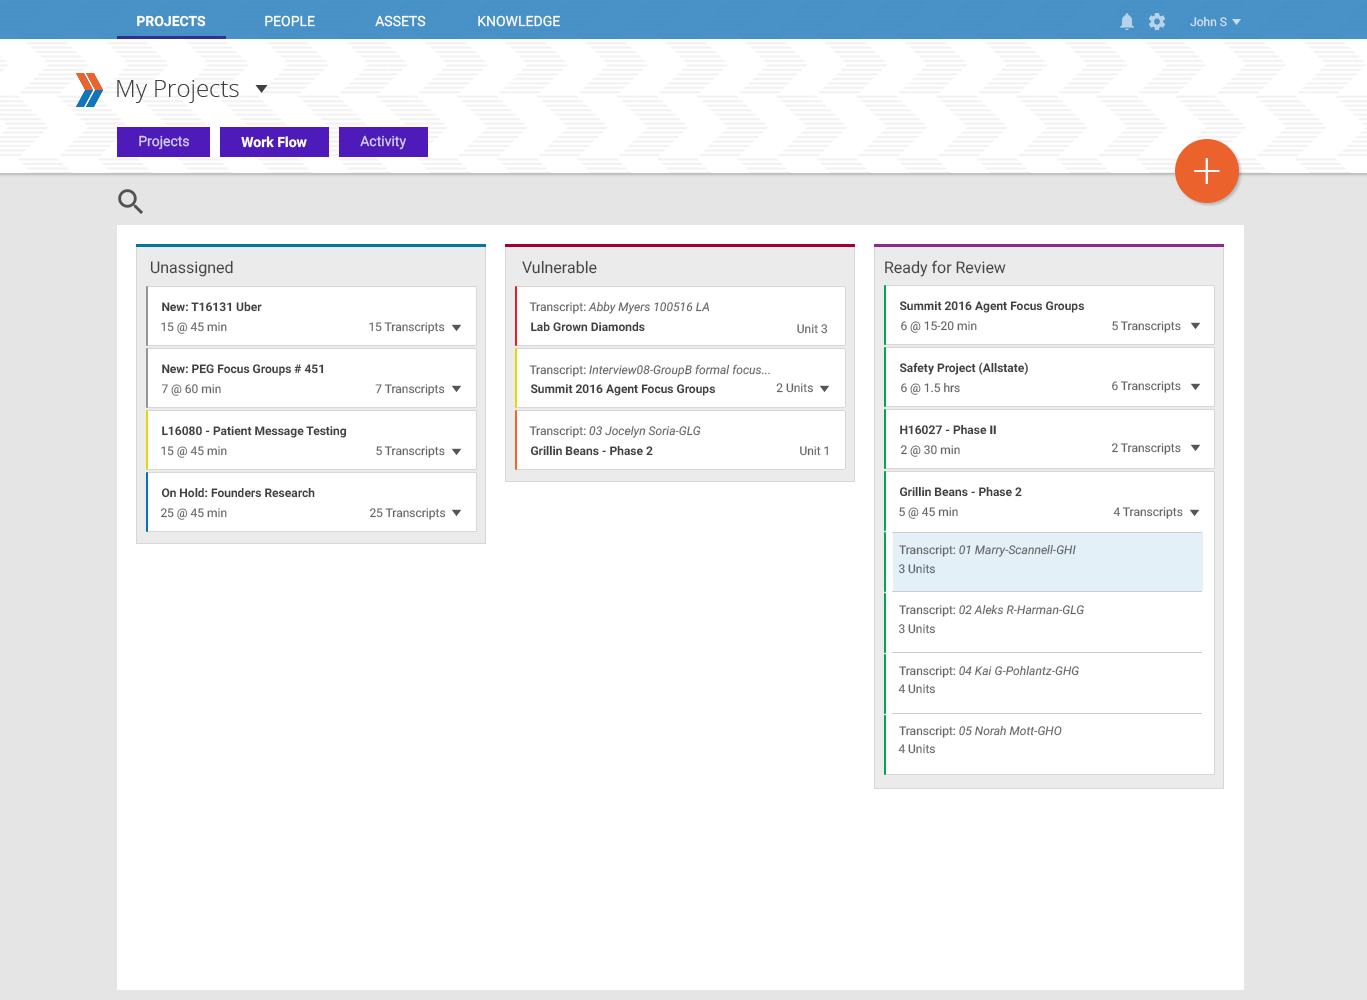
Task: Switch to the People tab
Action: click(289, 21)
